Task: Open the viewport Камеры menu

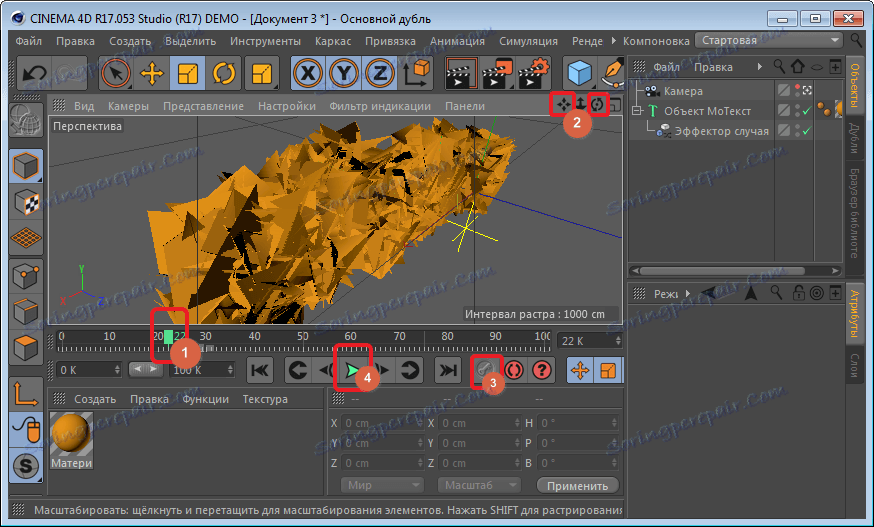Action: [x=128, y=106]
